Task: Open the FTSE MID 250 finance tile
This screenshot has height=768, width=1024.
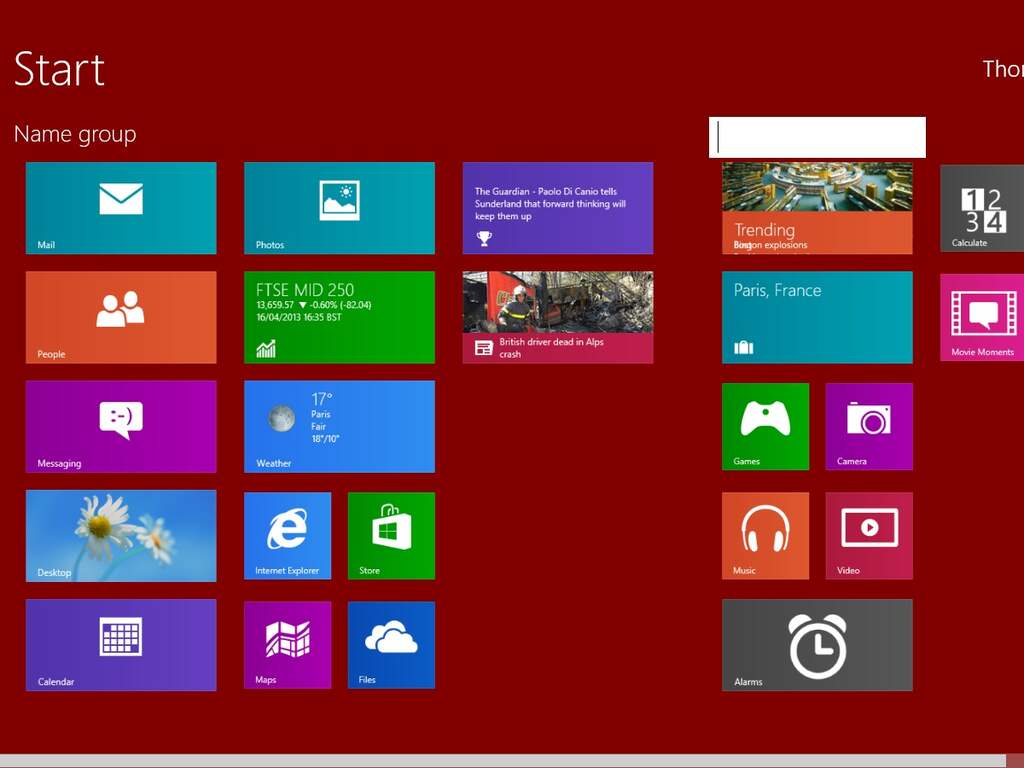Action: pos(339,317)
